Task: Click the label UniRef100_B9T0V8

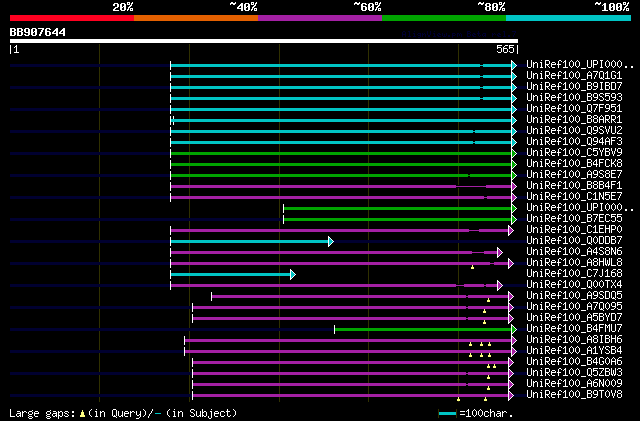Action: [574, 395]
